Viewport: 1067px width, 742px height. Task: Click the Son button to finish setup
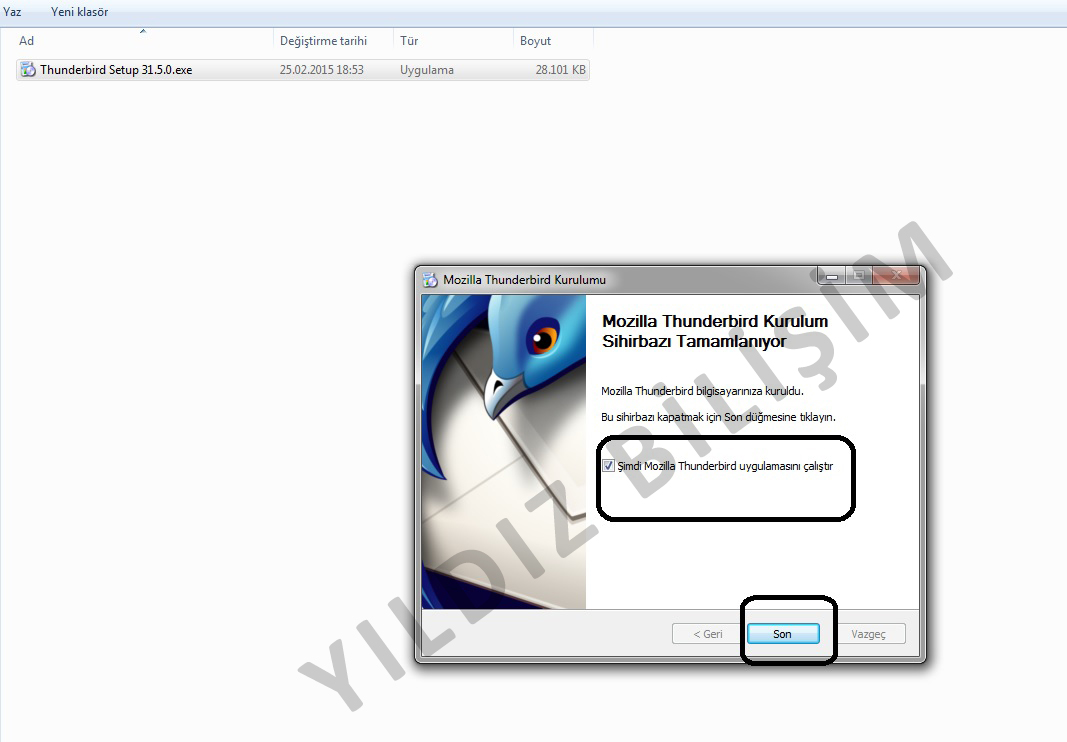click(783, 634)
